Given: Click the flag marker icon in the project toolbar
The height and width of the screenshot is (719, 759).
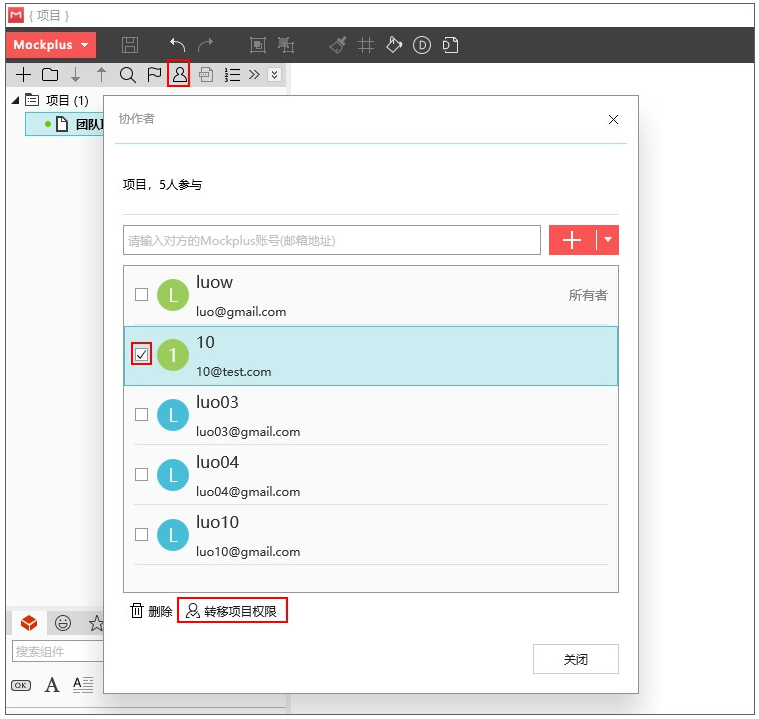Looking at the screenshot, I should coord(153,74).
